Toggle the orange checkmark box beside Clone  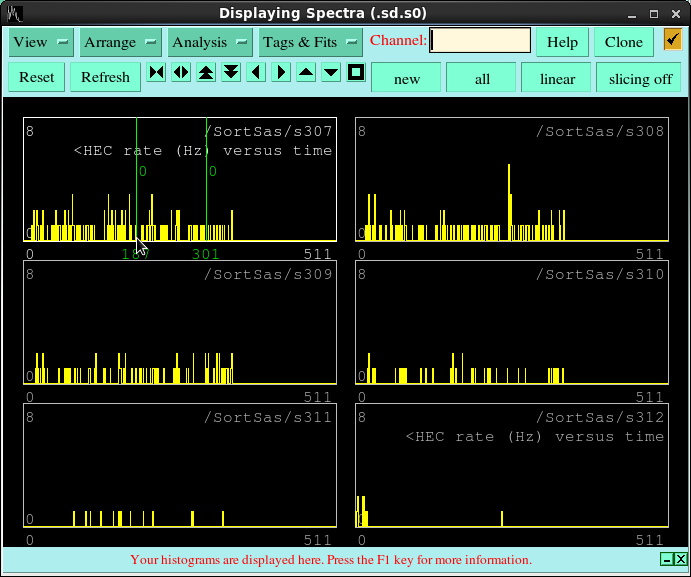coord(672,41)
